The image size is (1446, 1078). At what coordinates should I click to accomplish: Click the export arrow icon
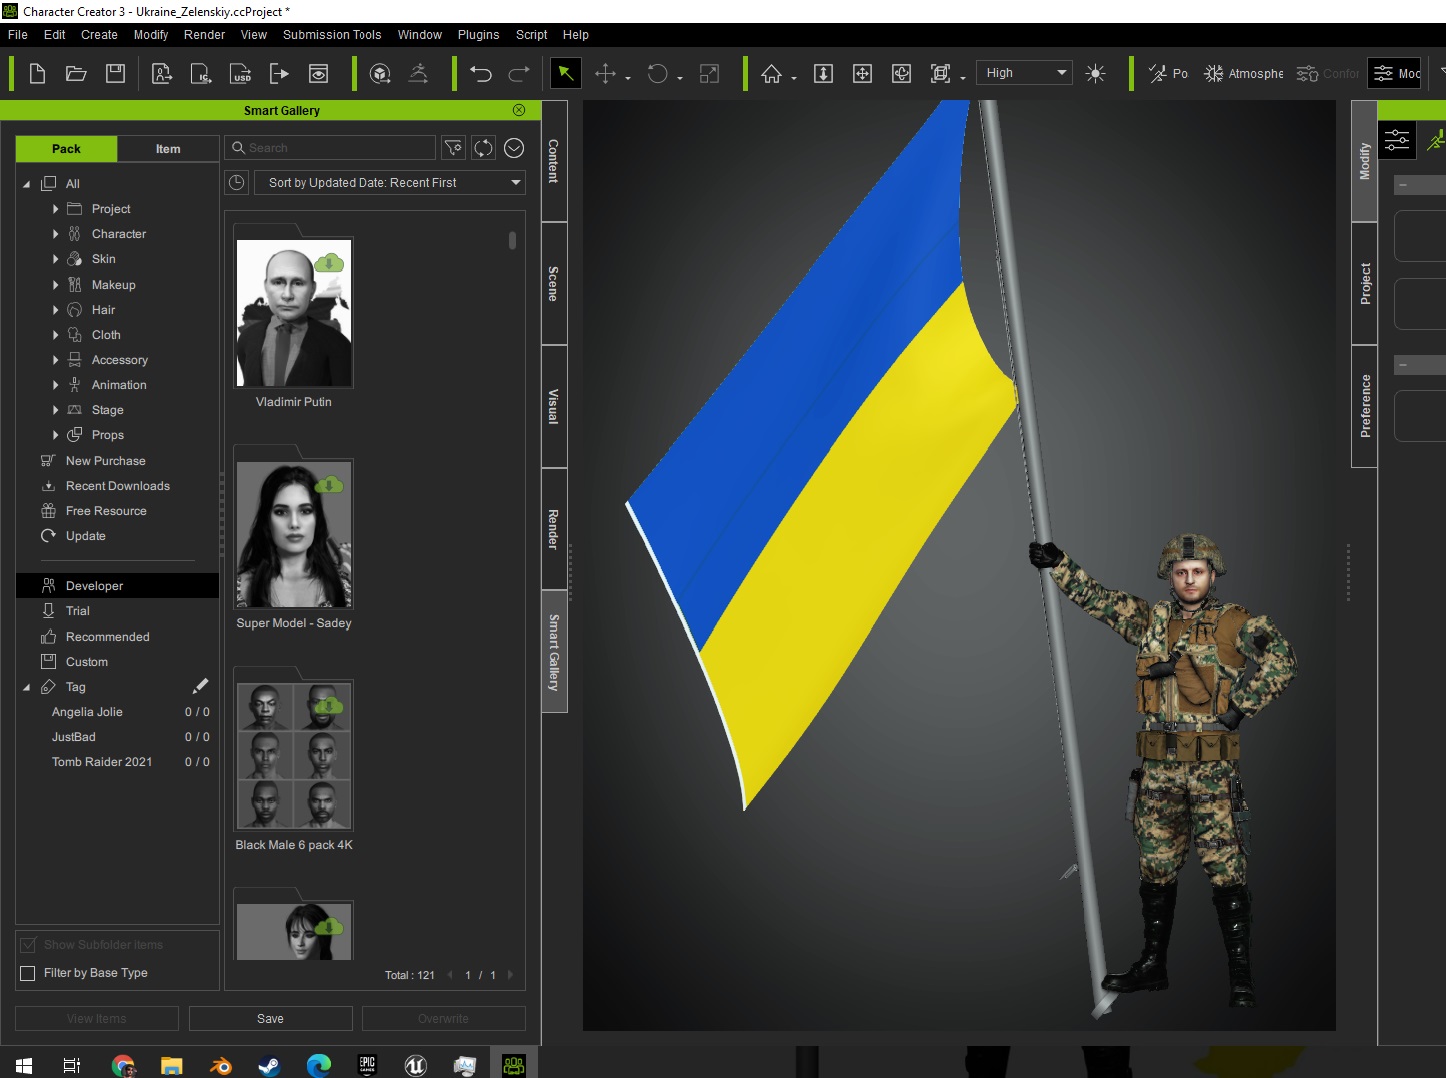coord(279,73)
